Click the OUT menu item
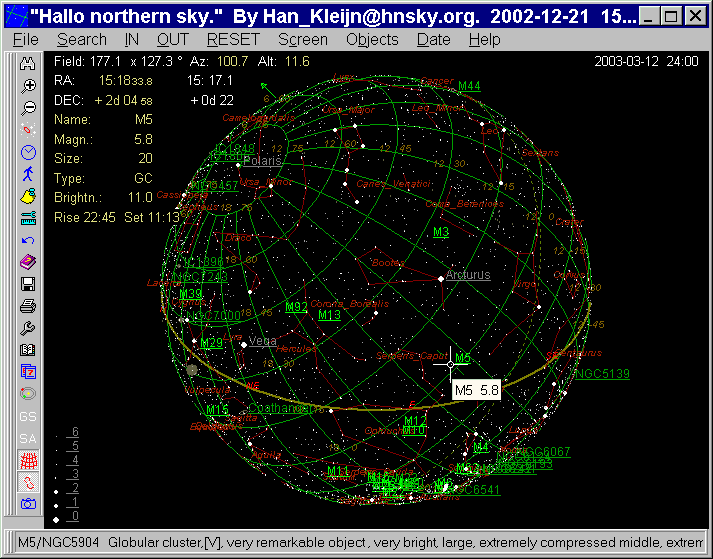 click(173, 40)
